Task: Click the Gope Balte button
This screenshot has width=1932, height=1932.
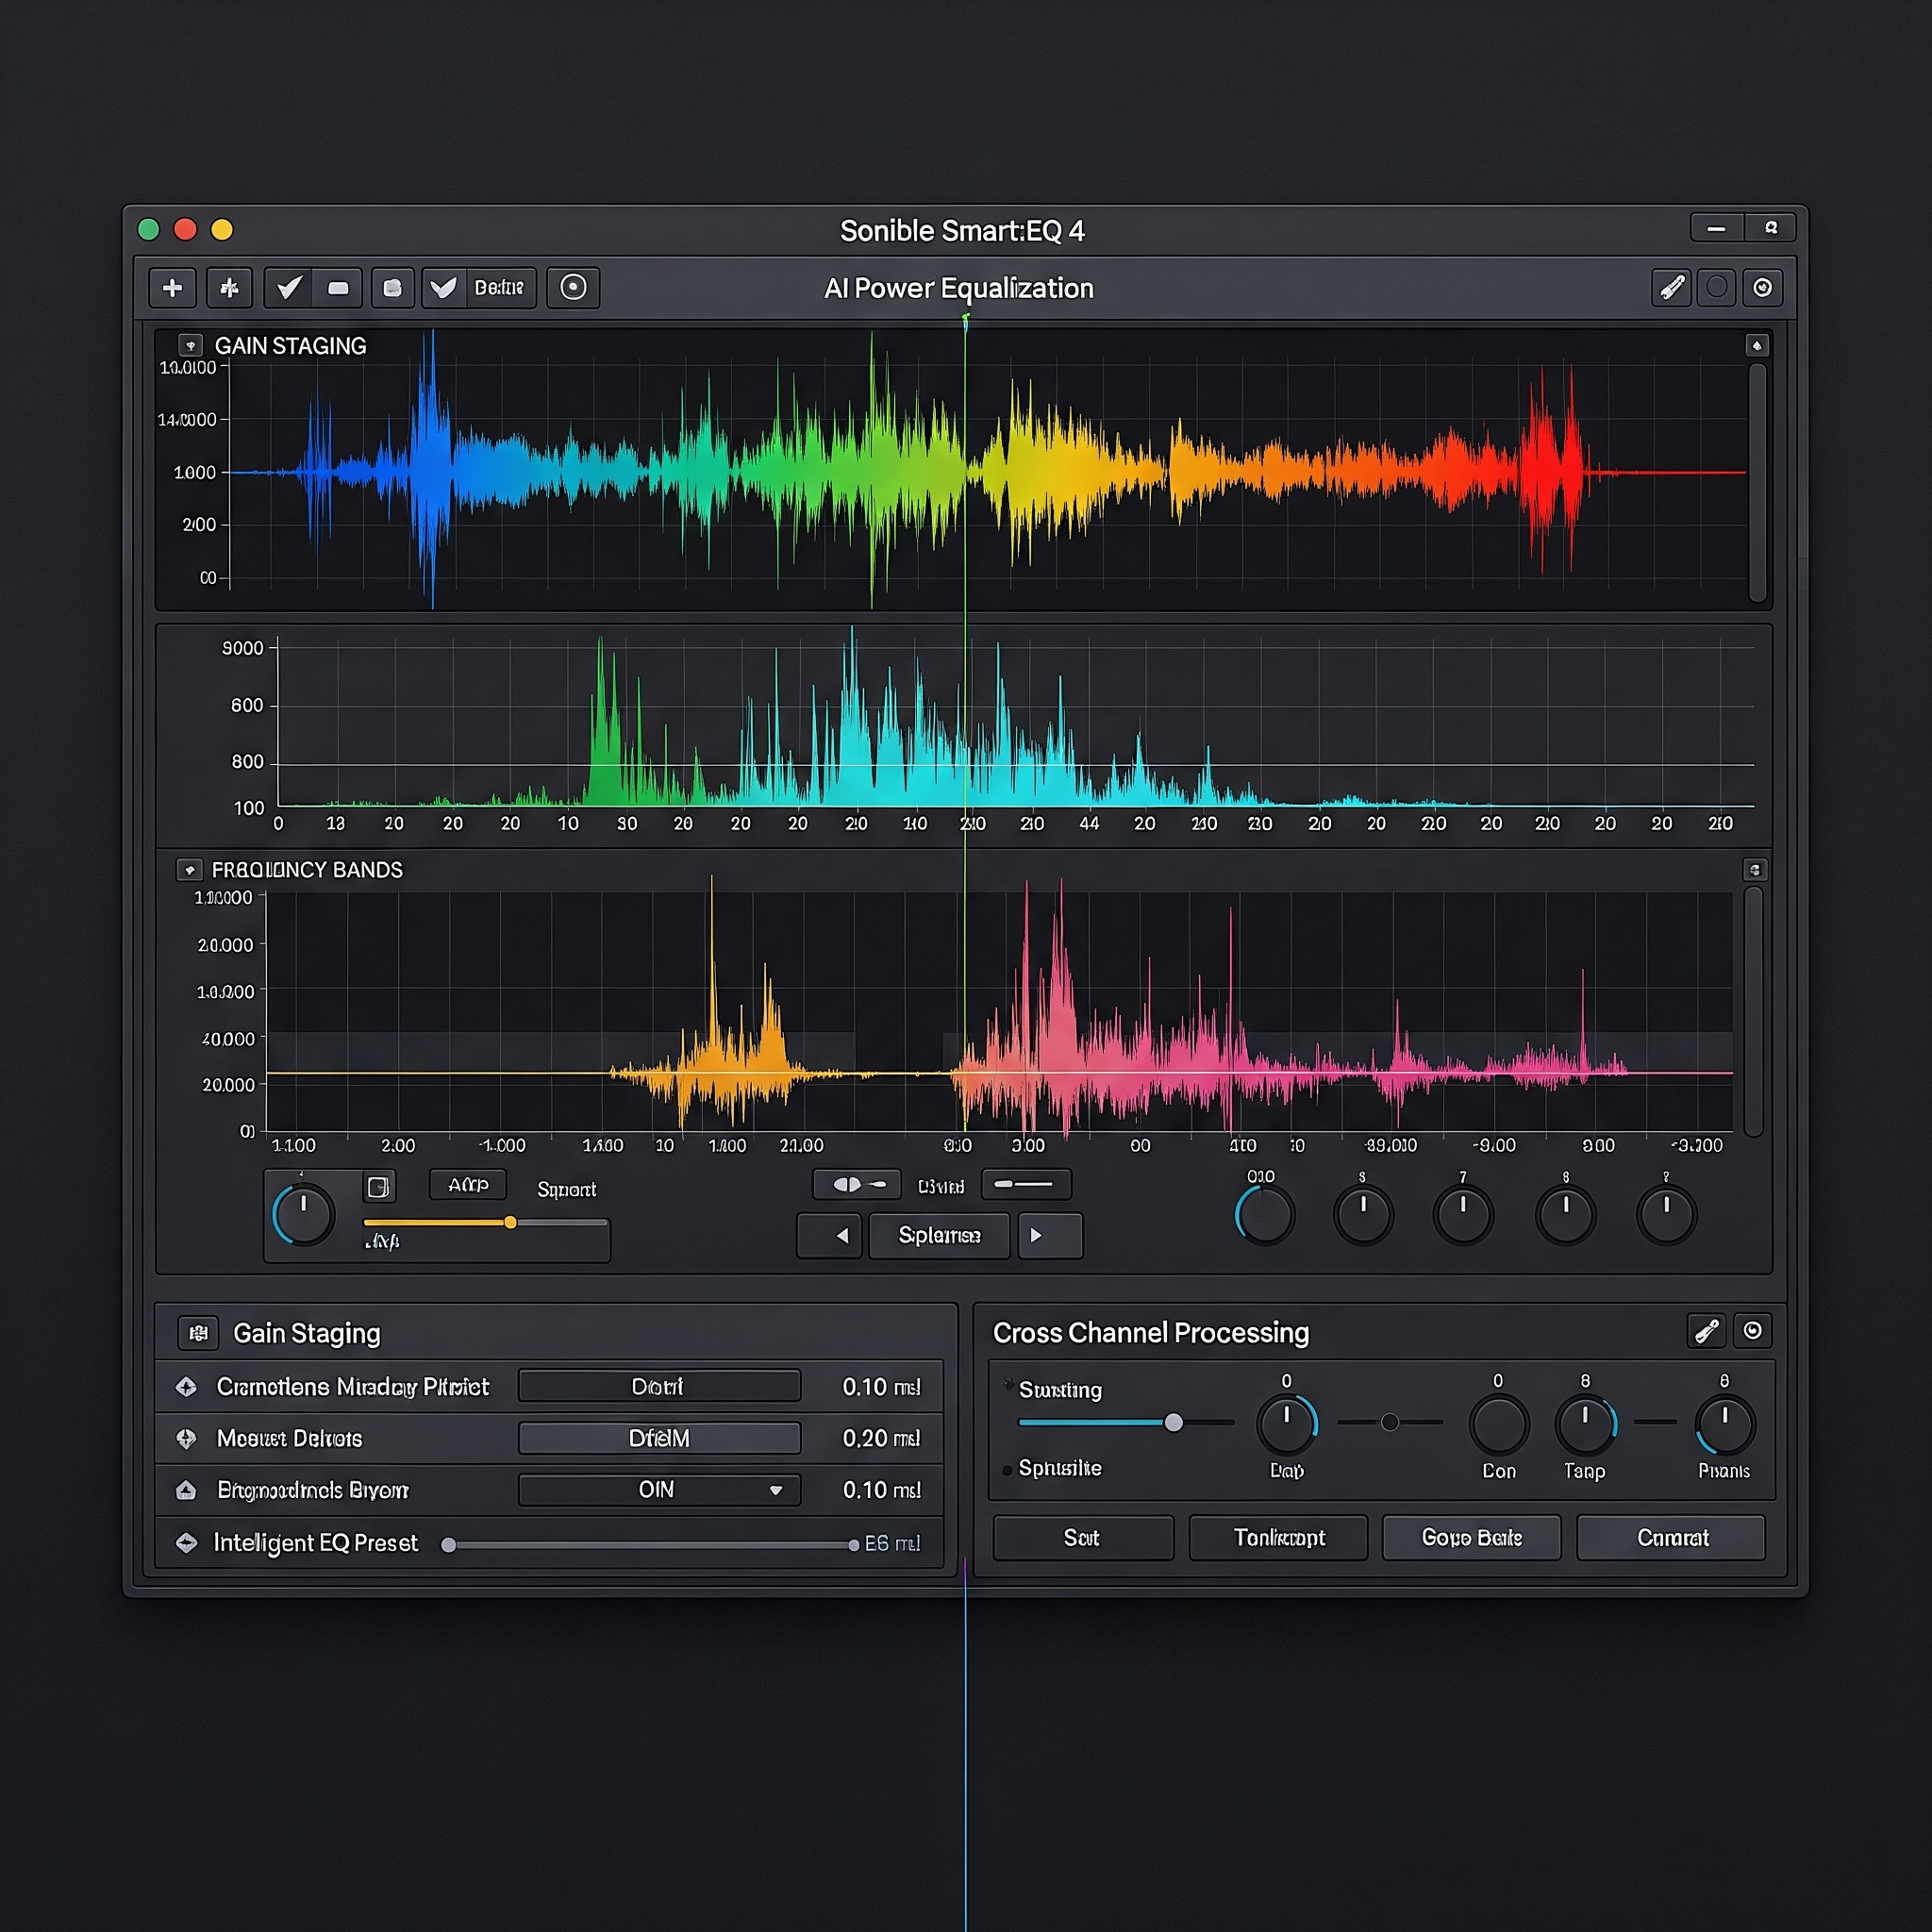Action: tap(1471, 1538)
